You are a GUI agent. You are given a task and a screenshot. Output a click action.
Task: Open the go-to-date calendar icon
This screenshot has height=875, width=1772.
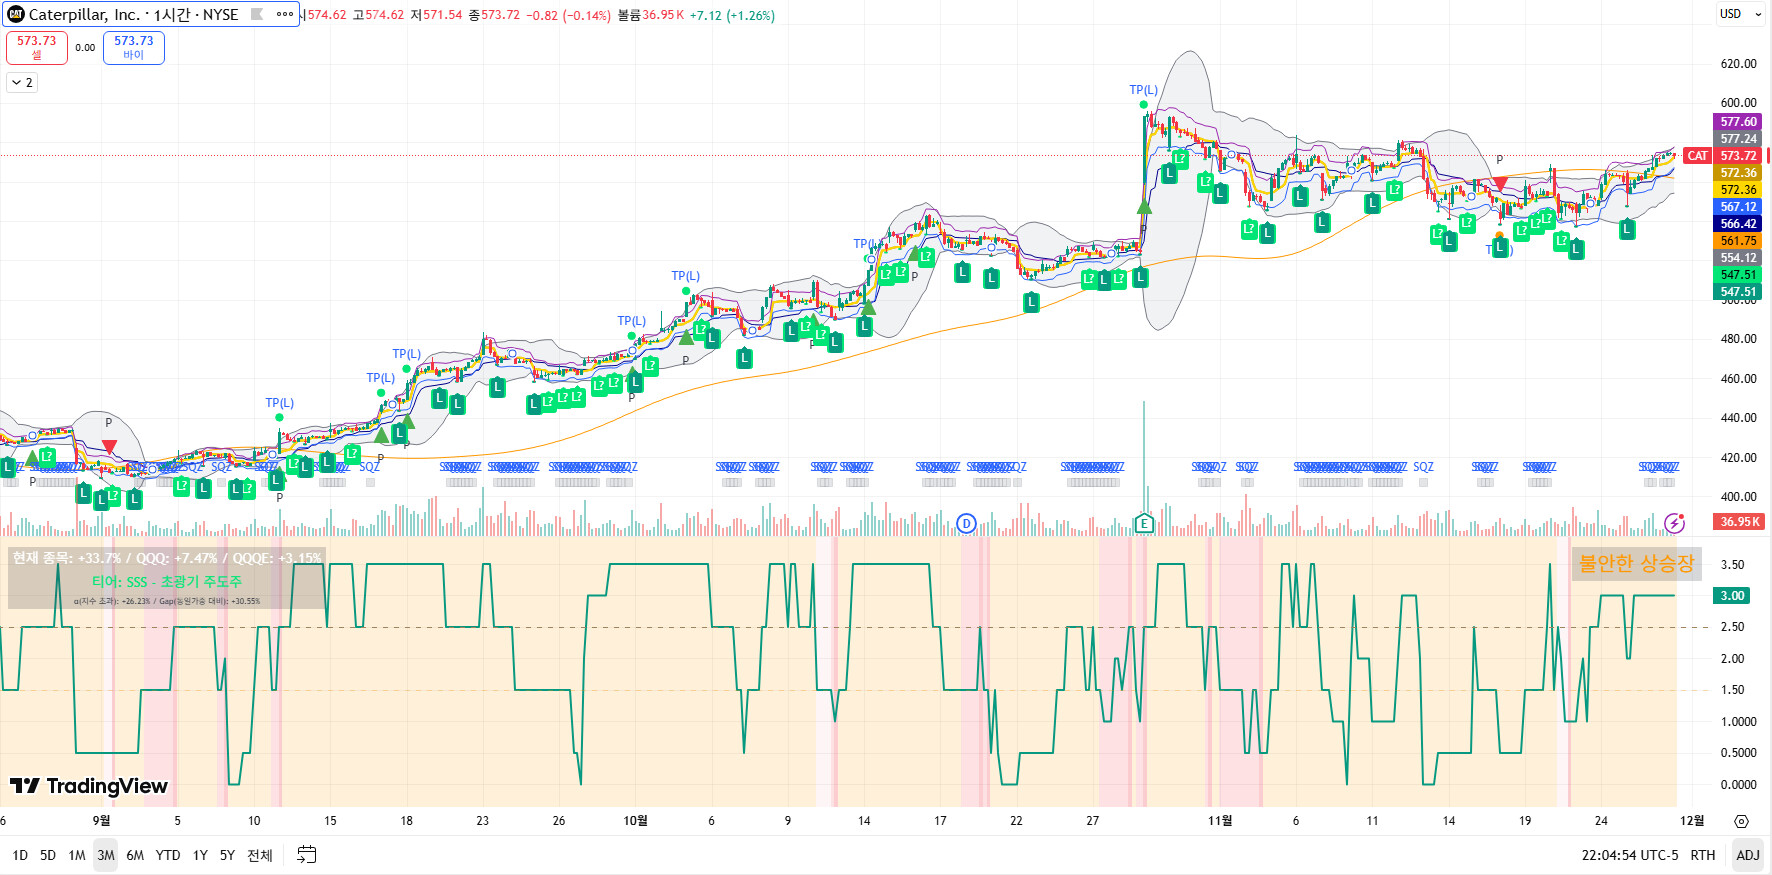(307, 855)
